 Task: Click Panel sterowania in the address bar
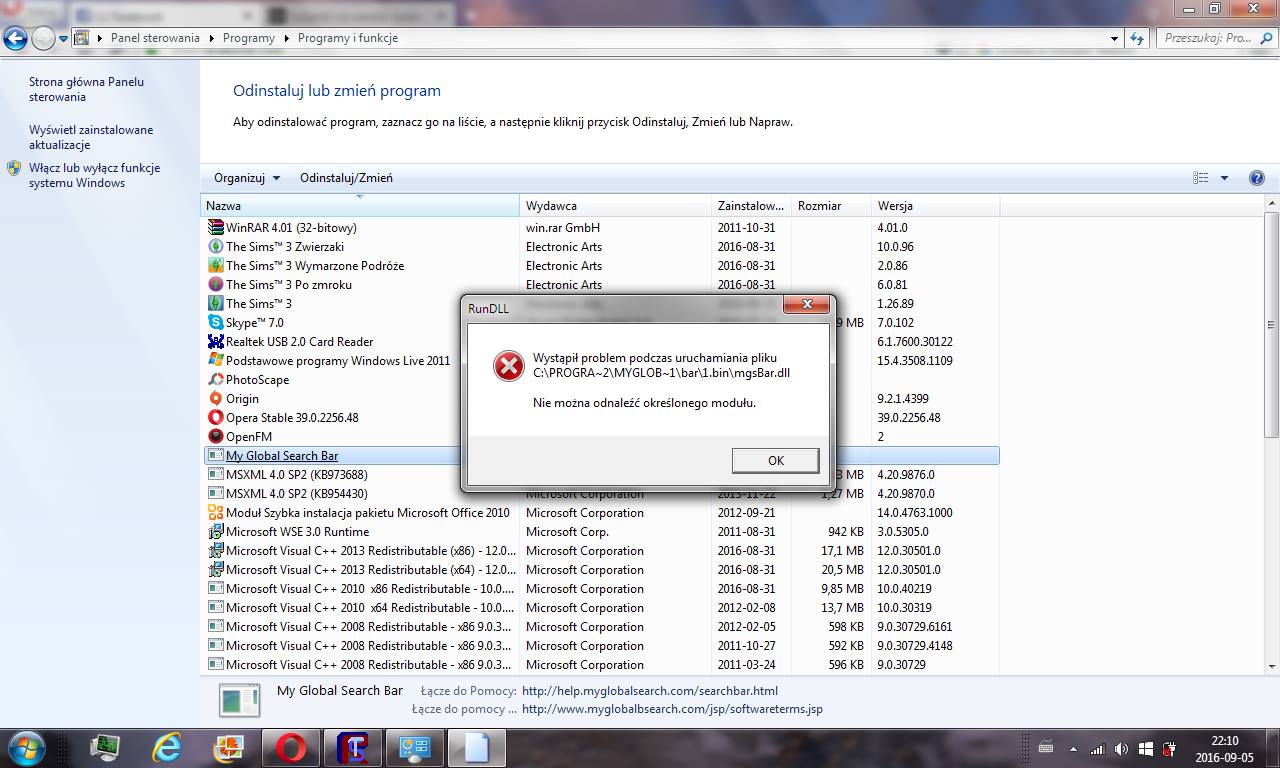(155, 38)
